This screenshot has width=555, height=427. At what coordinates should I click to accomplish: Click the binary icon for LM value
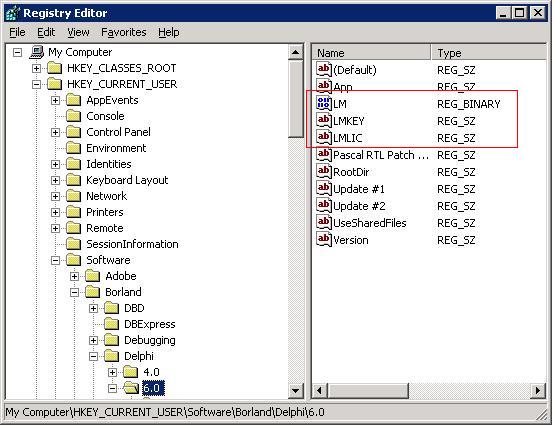pyautogui.click(x=324, y=103)
